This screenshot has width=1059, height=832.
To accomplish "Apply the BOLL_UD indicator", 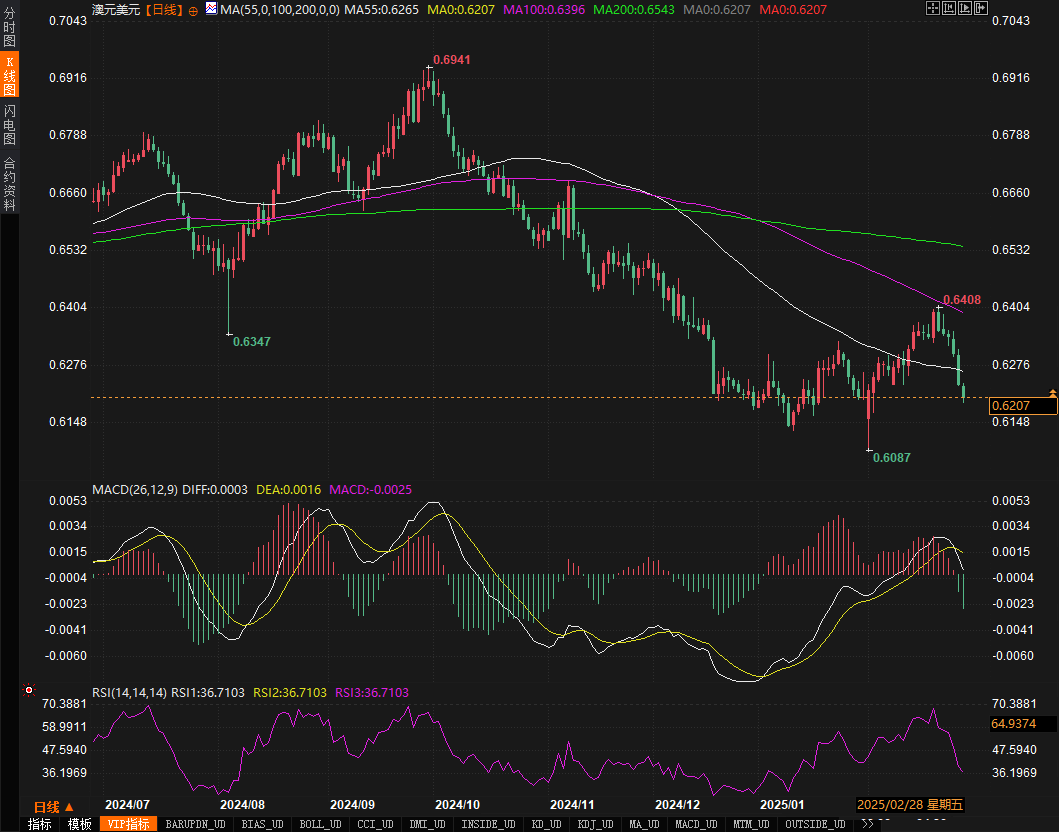I will (x=320, y=824).
